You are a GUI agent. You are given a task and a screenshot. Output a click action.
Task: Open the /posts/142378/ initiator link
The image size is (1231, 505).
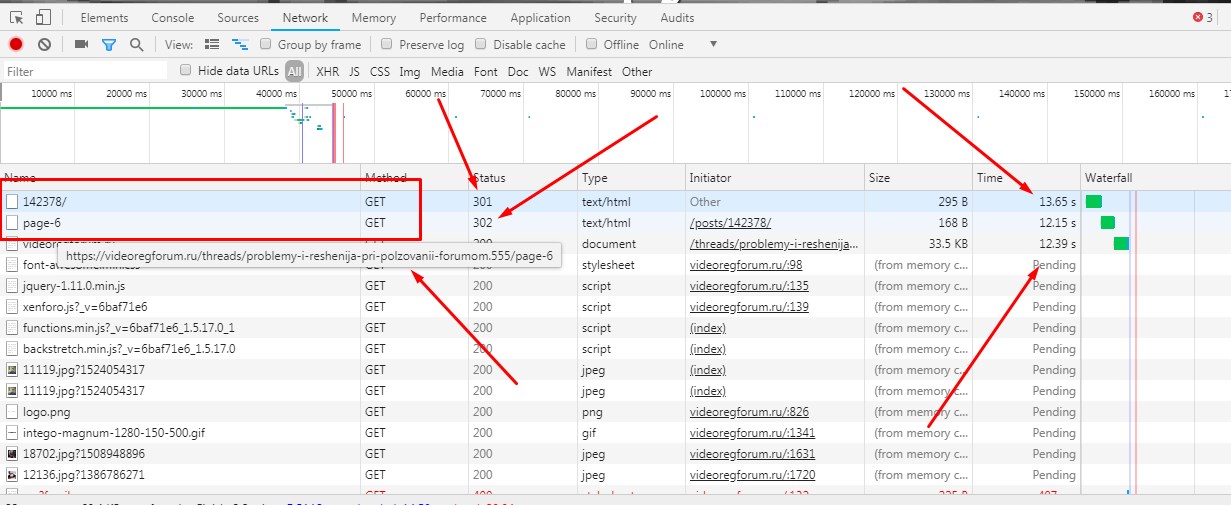click(730, 223)
